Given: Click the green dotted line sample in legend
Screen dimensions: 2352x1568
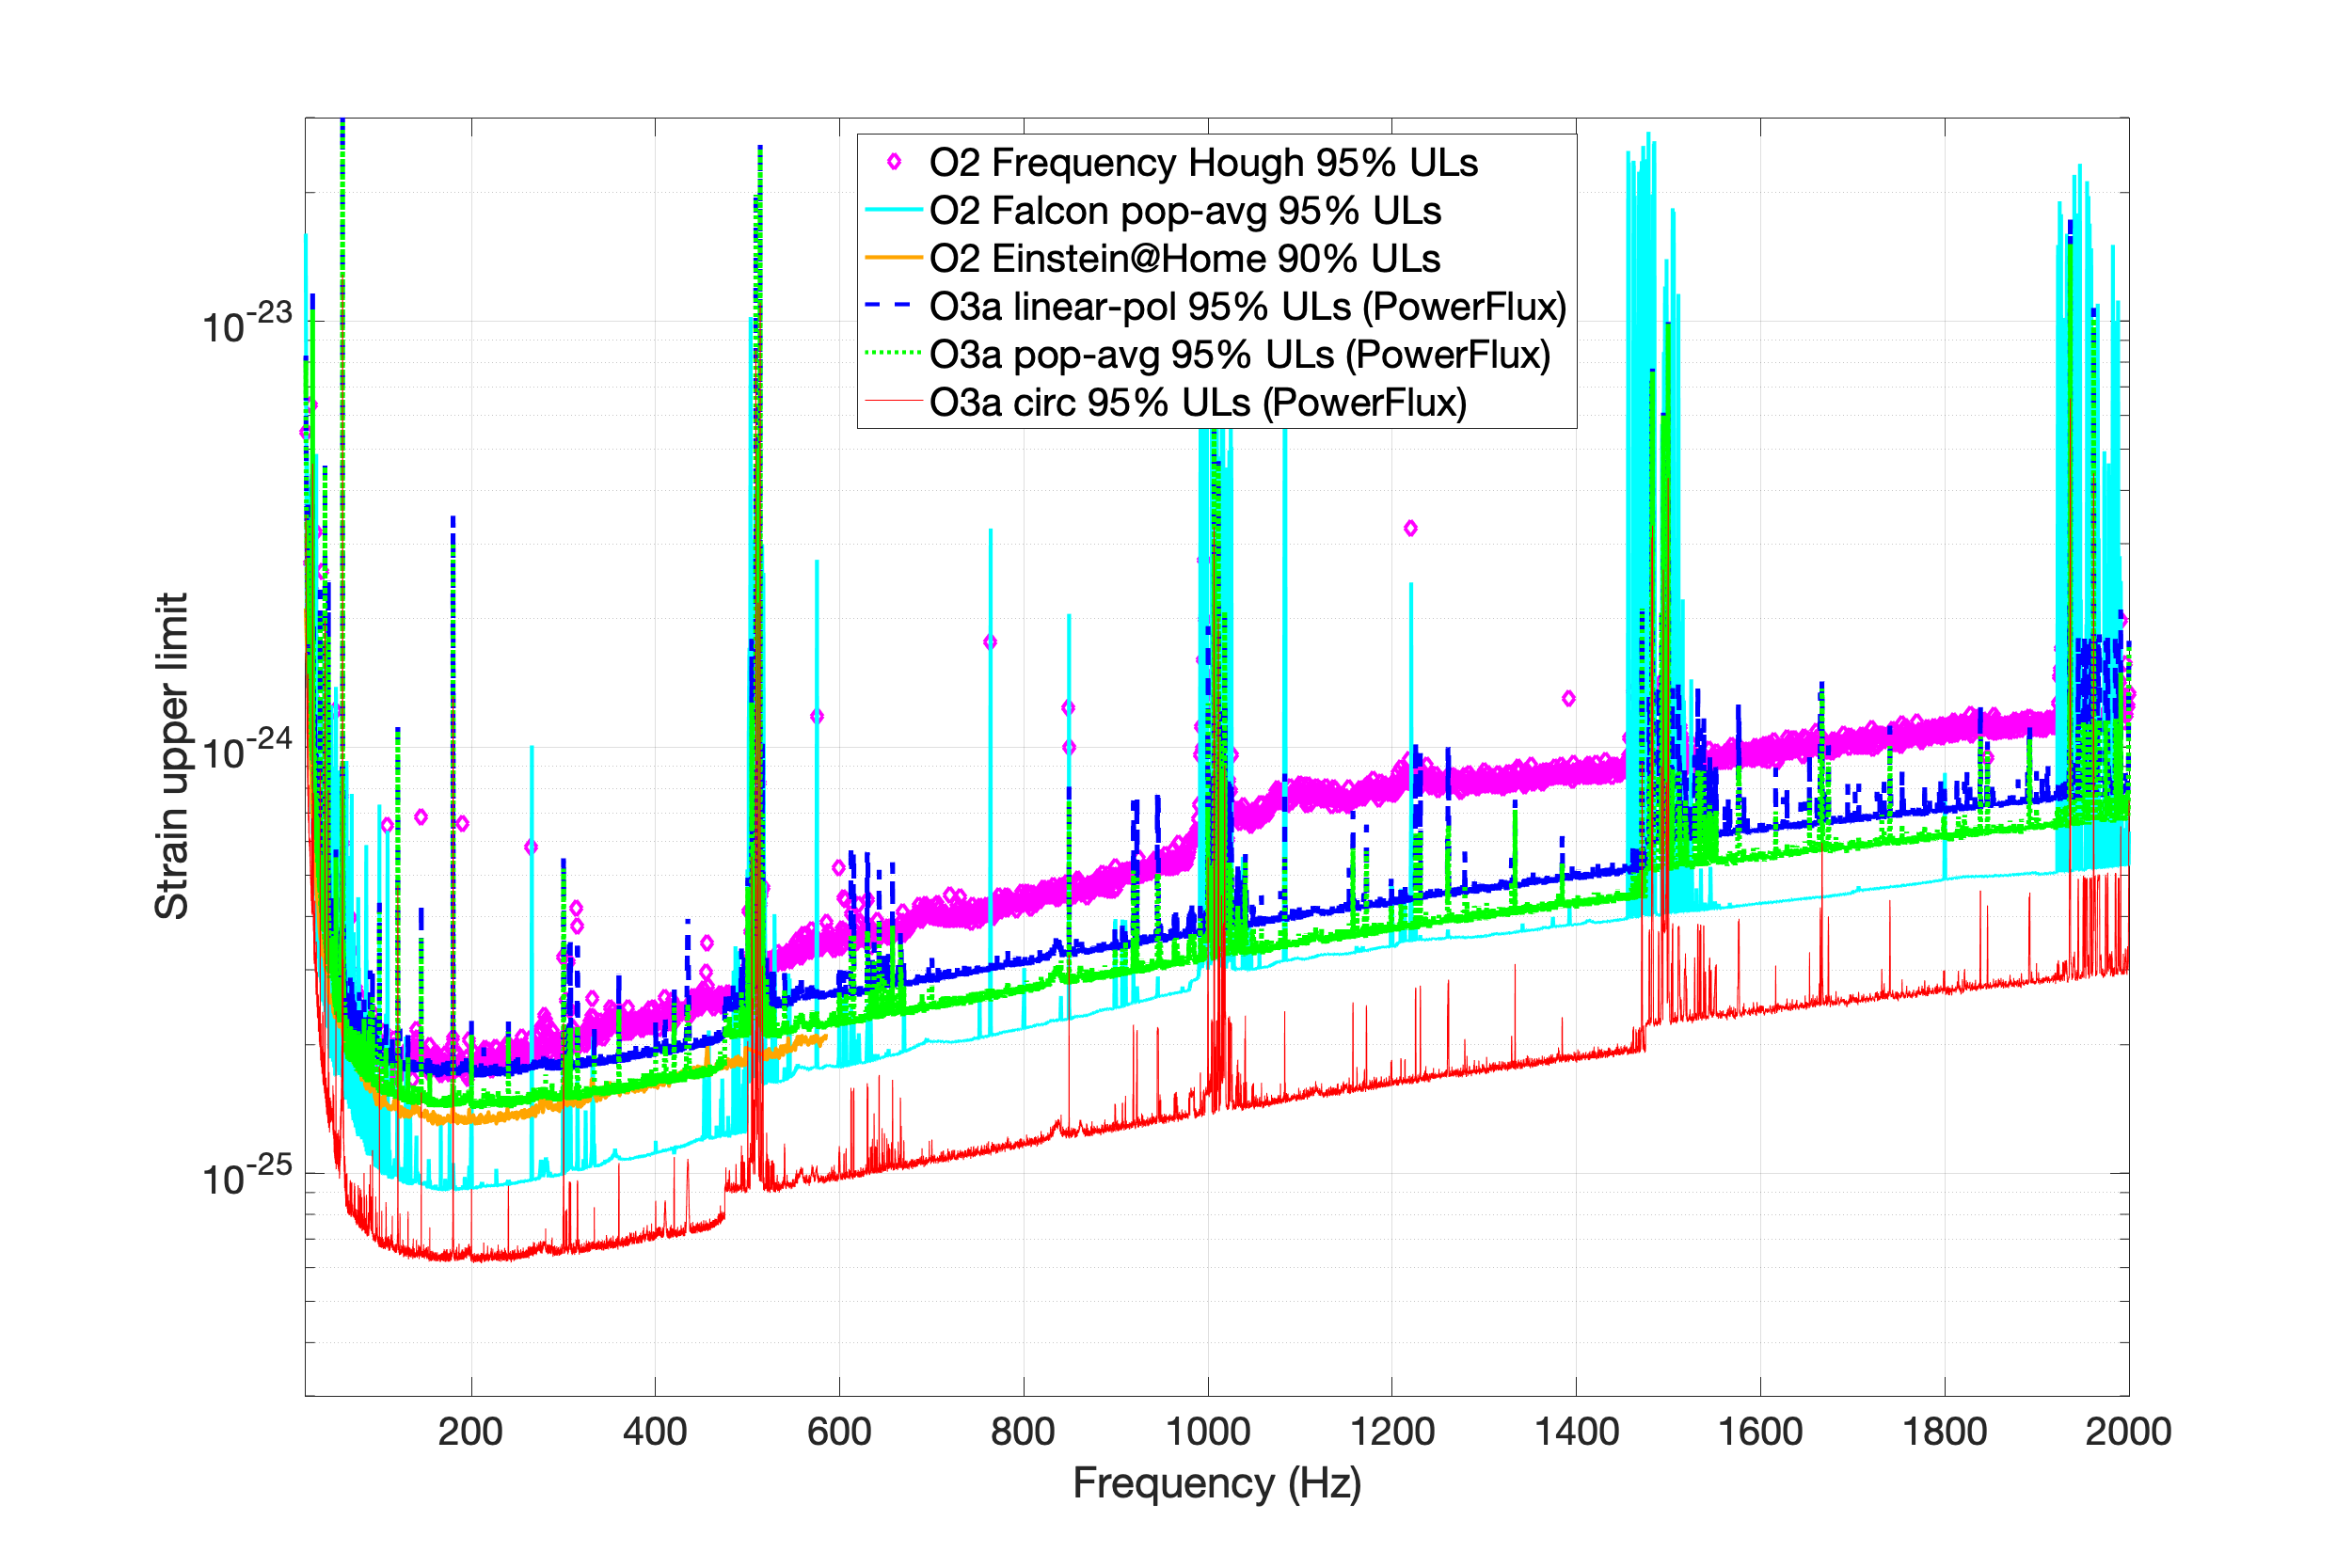Looking at the screenshot, I should 893,353.
